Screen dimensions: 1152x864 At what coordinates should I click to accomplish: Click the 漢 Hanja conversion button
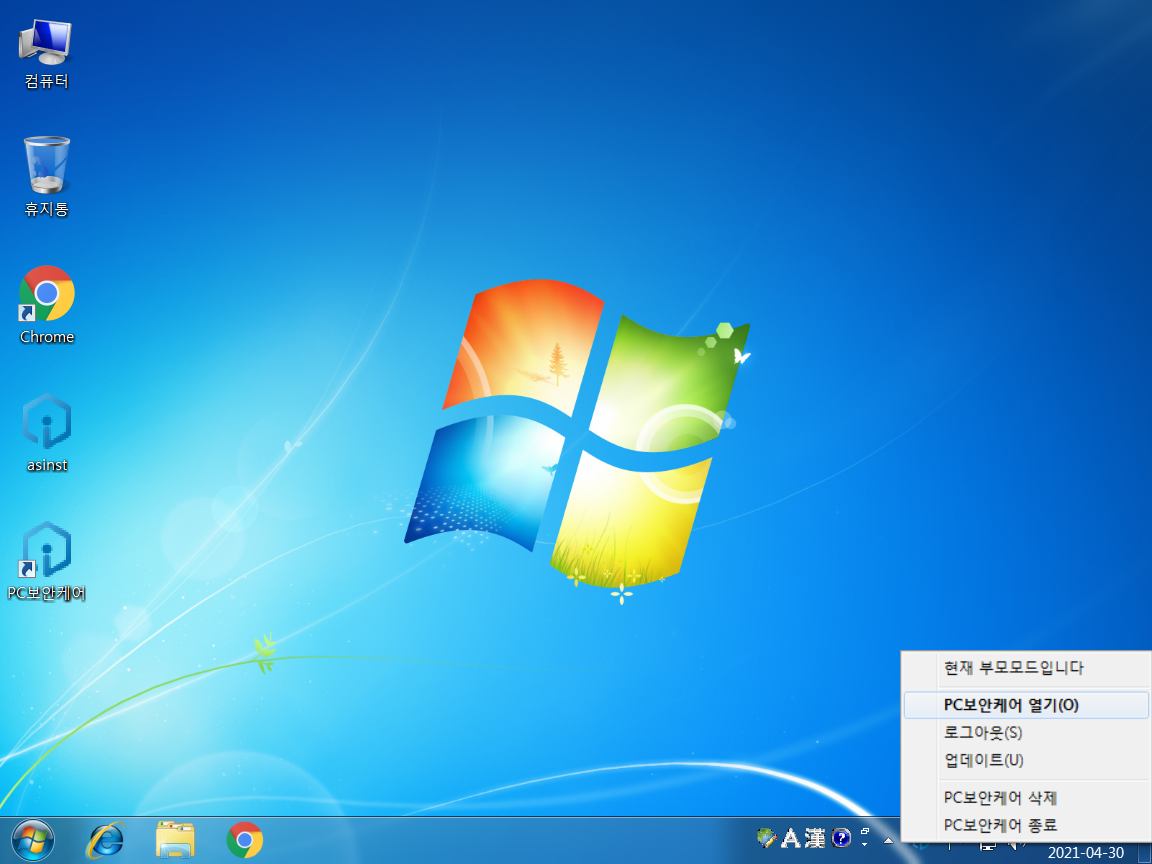pyautogui.click(x=815, y=838)
